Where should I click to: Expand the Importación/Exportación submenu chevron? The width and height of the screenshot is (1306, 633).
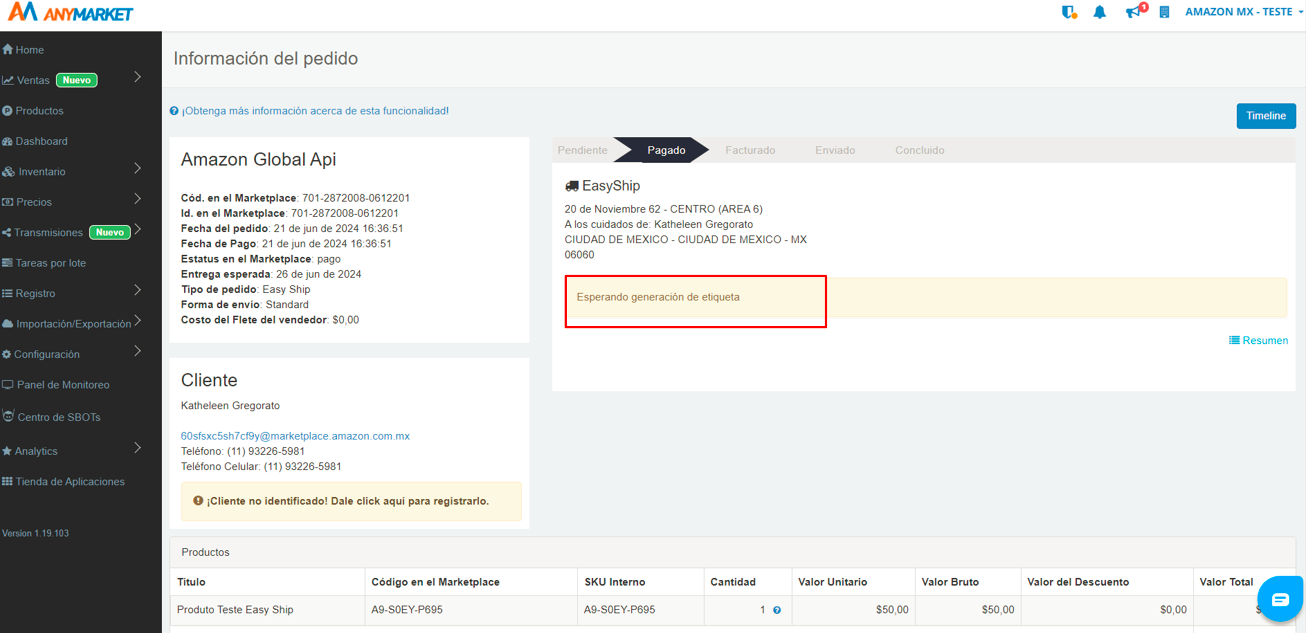138,321
